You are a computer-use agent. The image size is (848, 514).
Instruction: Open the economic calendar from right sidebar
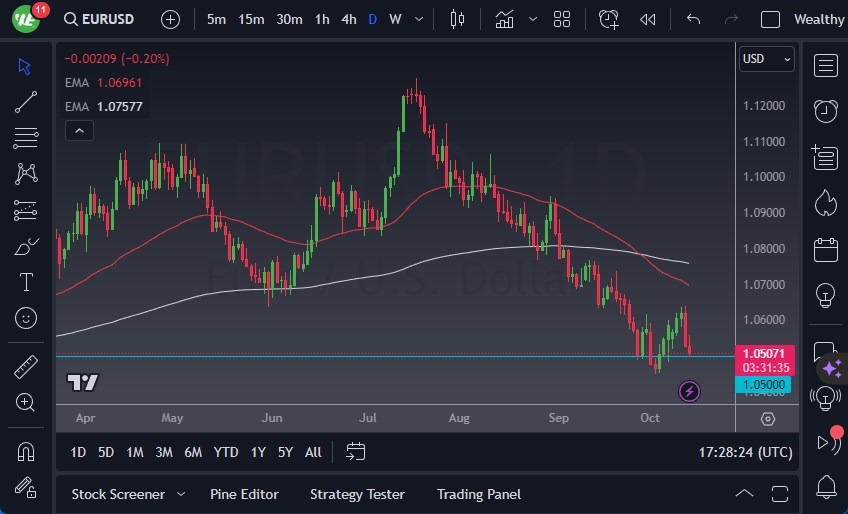[826, 249]
